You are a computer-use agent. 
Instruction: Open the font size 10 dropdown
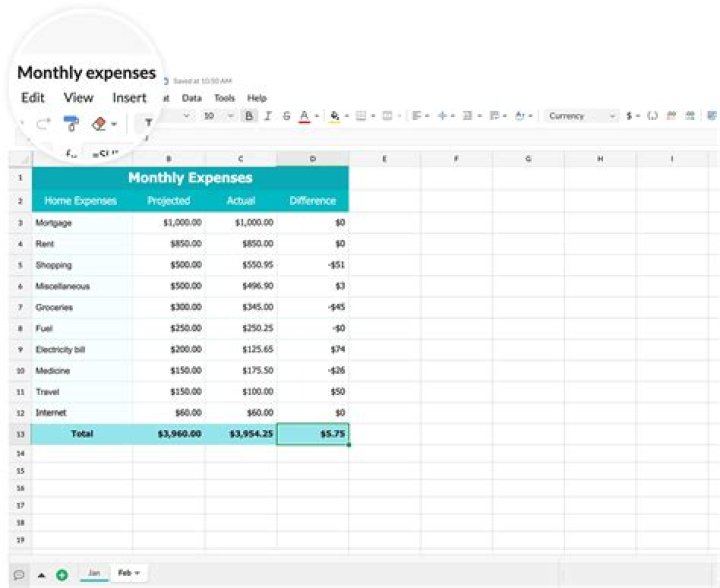tap(219, 116)
